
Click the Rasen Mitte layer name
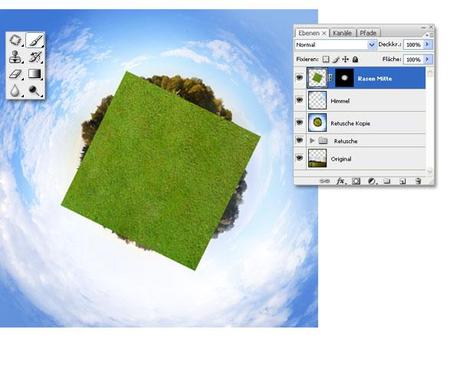point(375,79)
